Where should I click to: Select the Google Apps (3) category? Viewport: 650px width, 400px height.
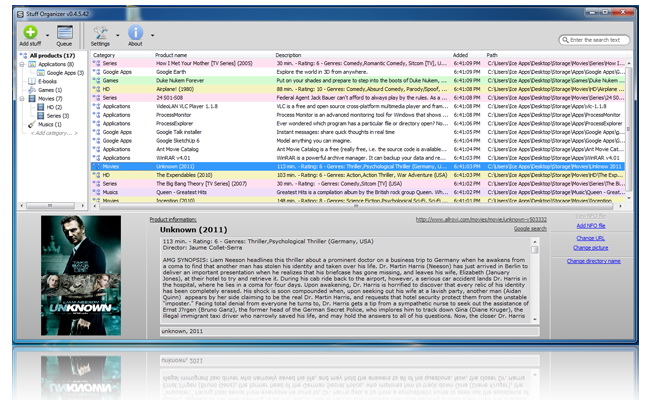coord(65,73)
